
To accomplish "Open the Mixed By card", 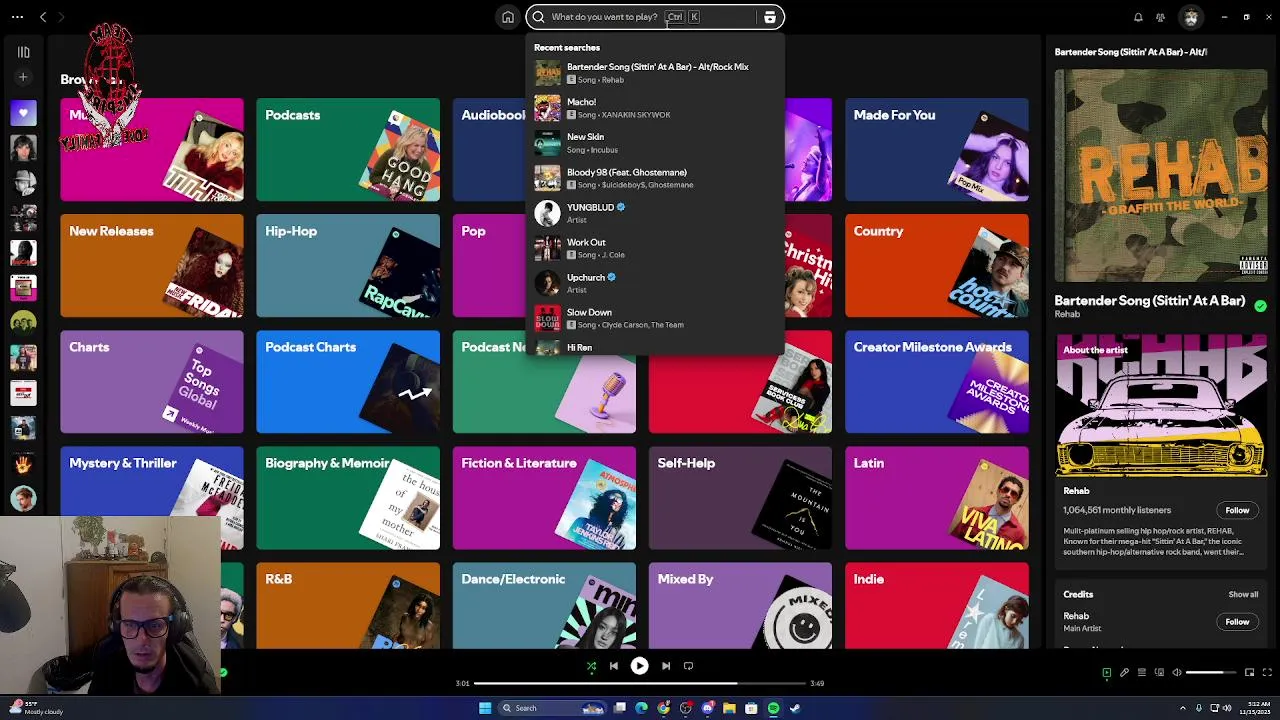I will 740,605.
